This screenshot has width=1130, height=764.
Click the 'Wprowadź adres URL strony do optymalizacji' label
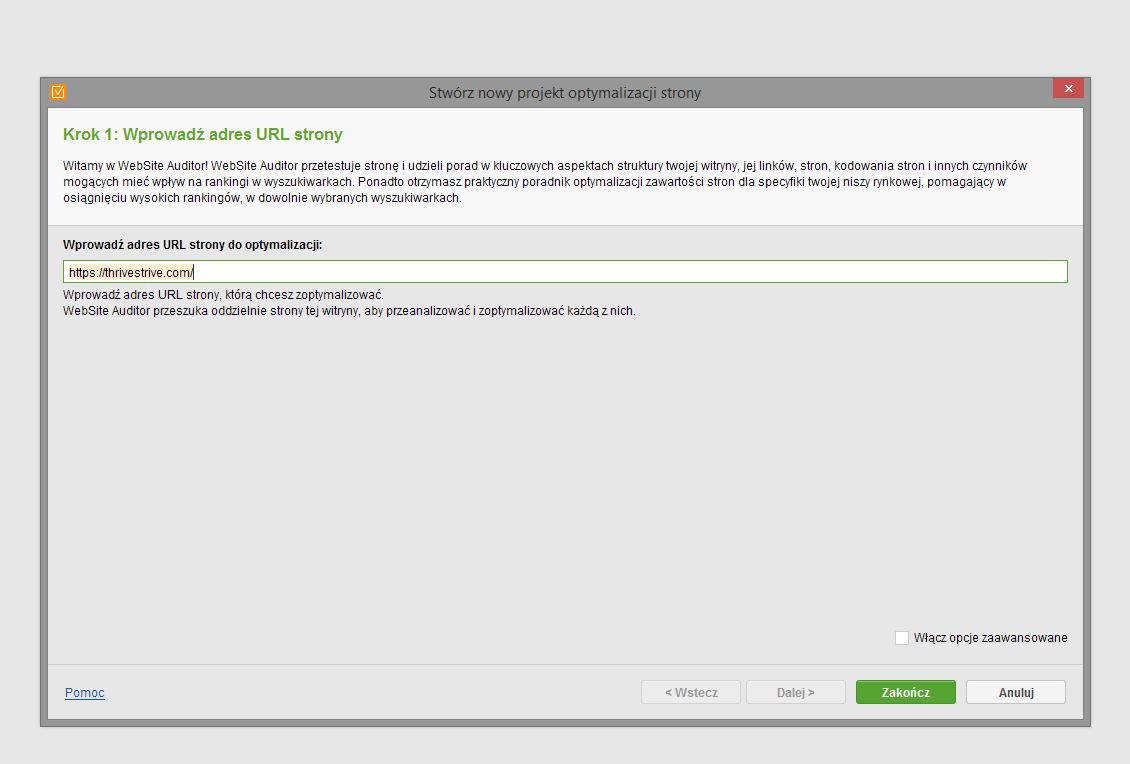pos(193,244)
